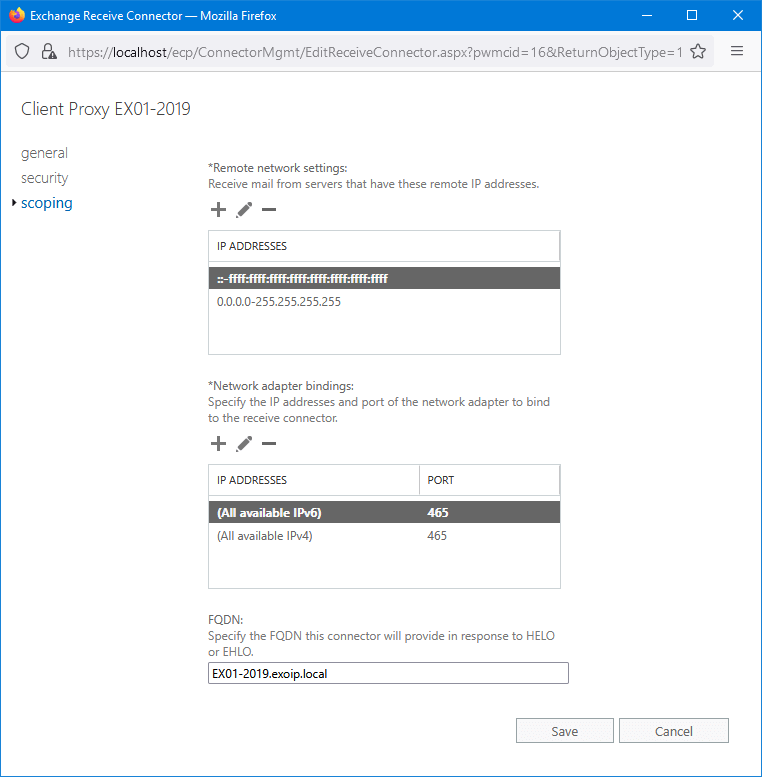Open the general tab

[x=44, y=153]
